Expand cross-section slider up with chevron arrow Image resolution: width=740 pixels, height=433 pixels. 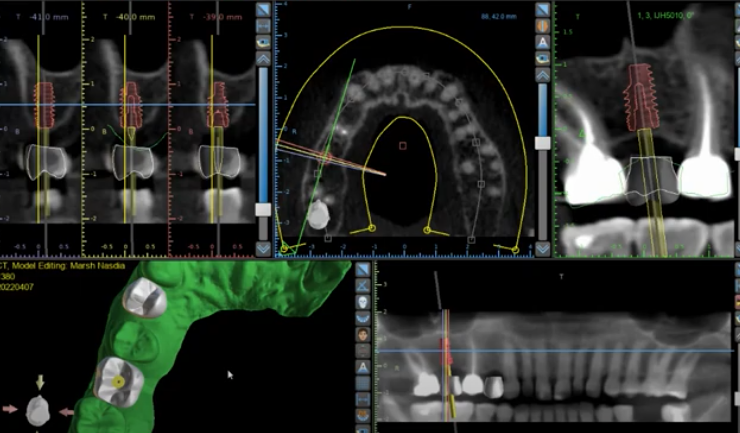(264, 60)
